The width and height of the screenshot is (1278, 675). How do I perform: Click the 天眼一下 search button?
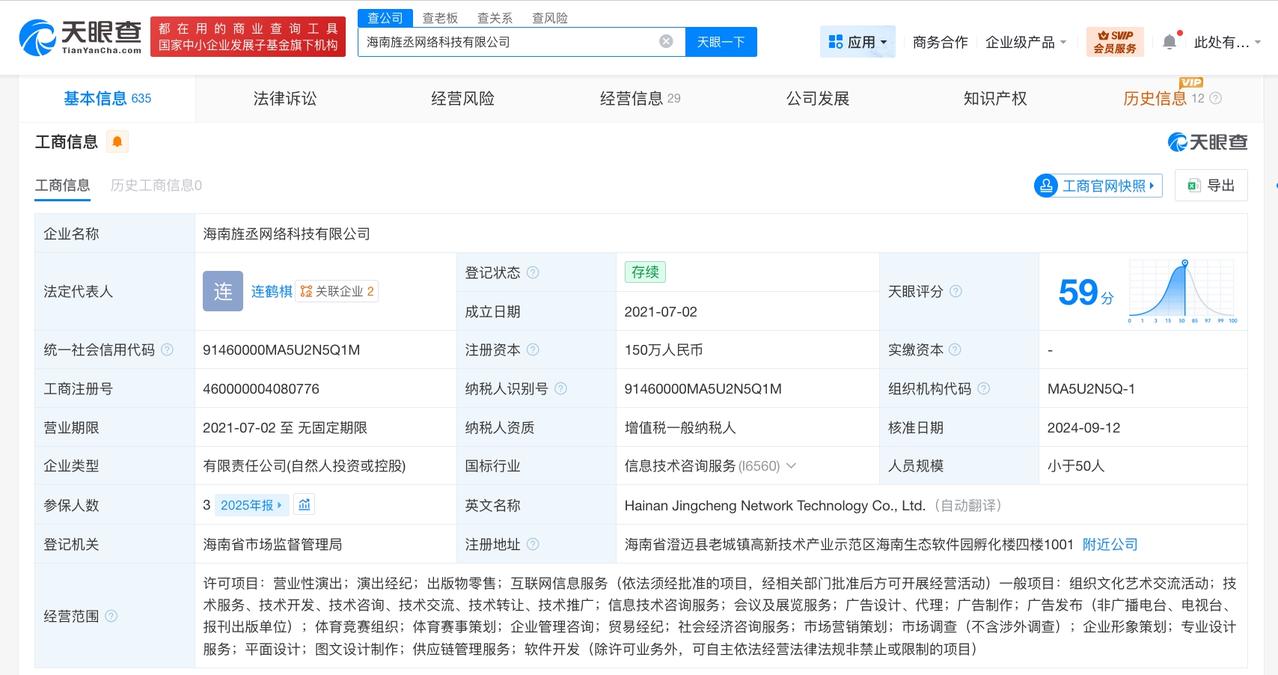pos(721,42)
